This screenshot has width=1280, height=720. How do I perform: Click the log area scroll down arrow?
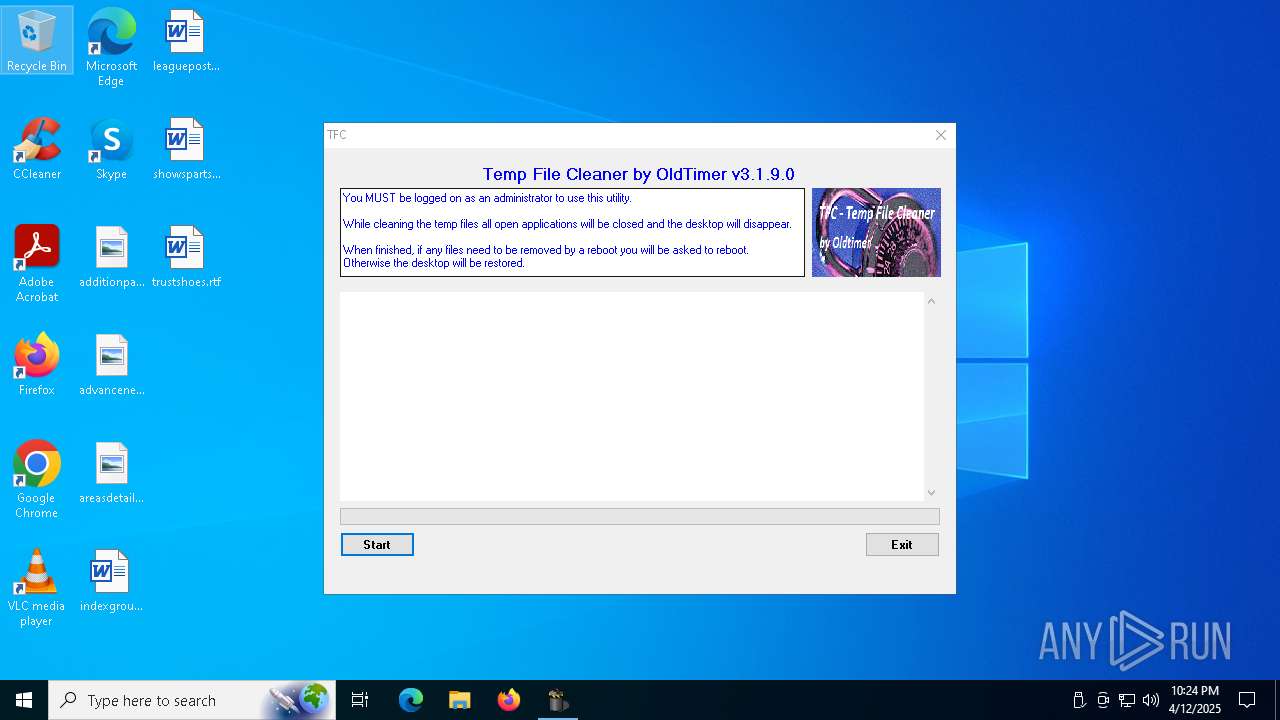931,492
